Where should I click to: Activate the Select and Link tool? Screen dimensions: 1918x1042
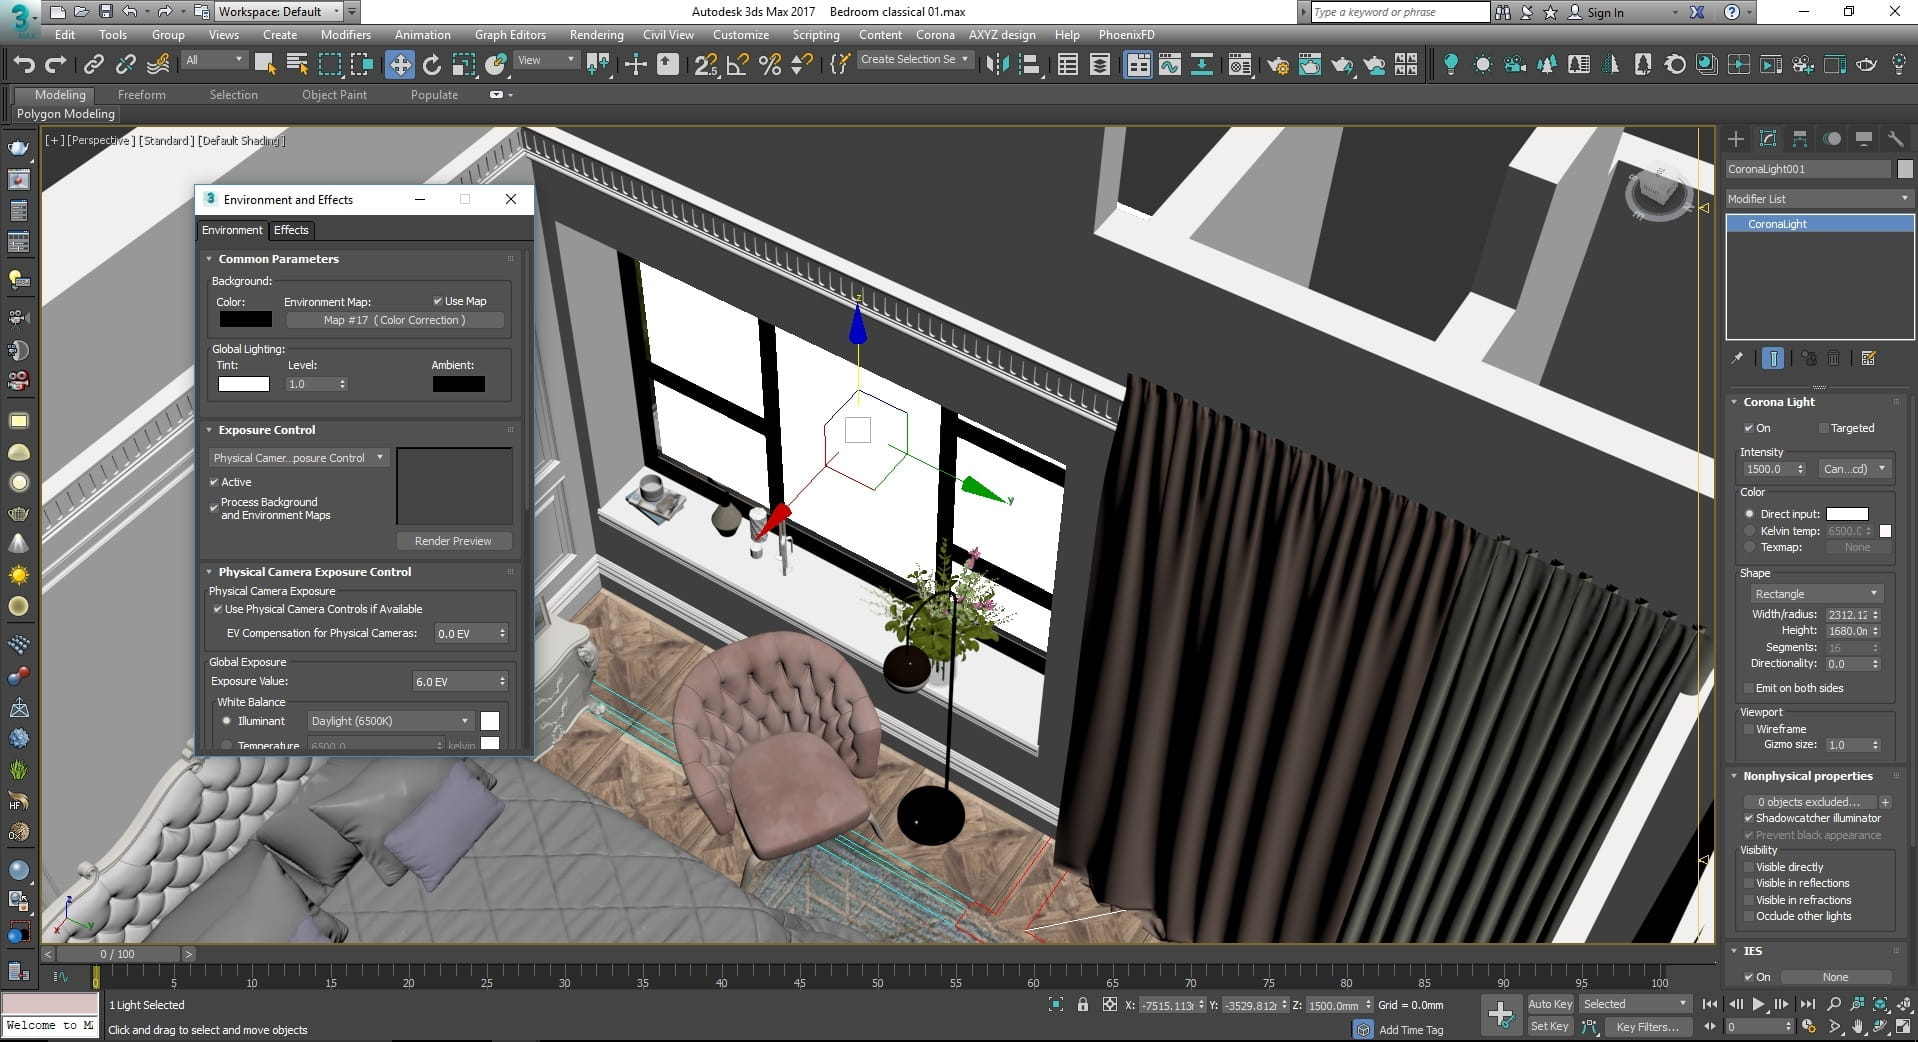tap(93, 64)
